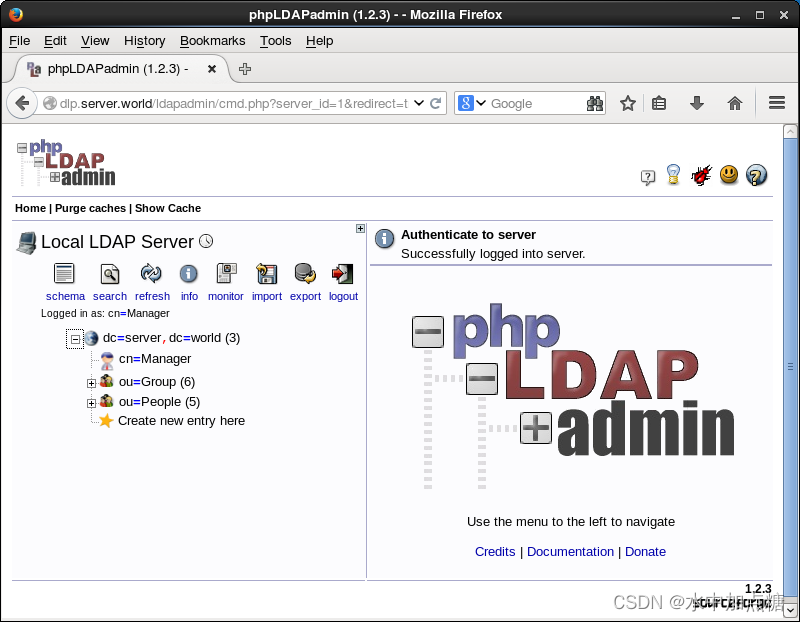Screen dimensions: 800x622
Task: Click the ou=People people icon
Action: [107, 401]
